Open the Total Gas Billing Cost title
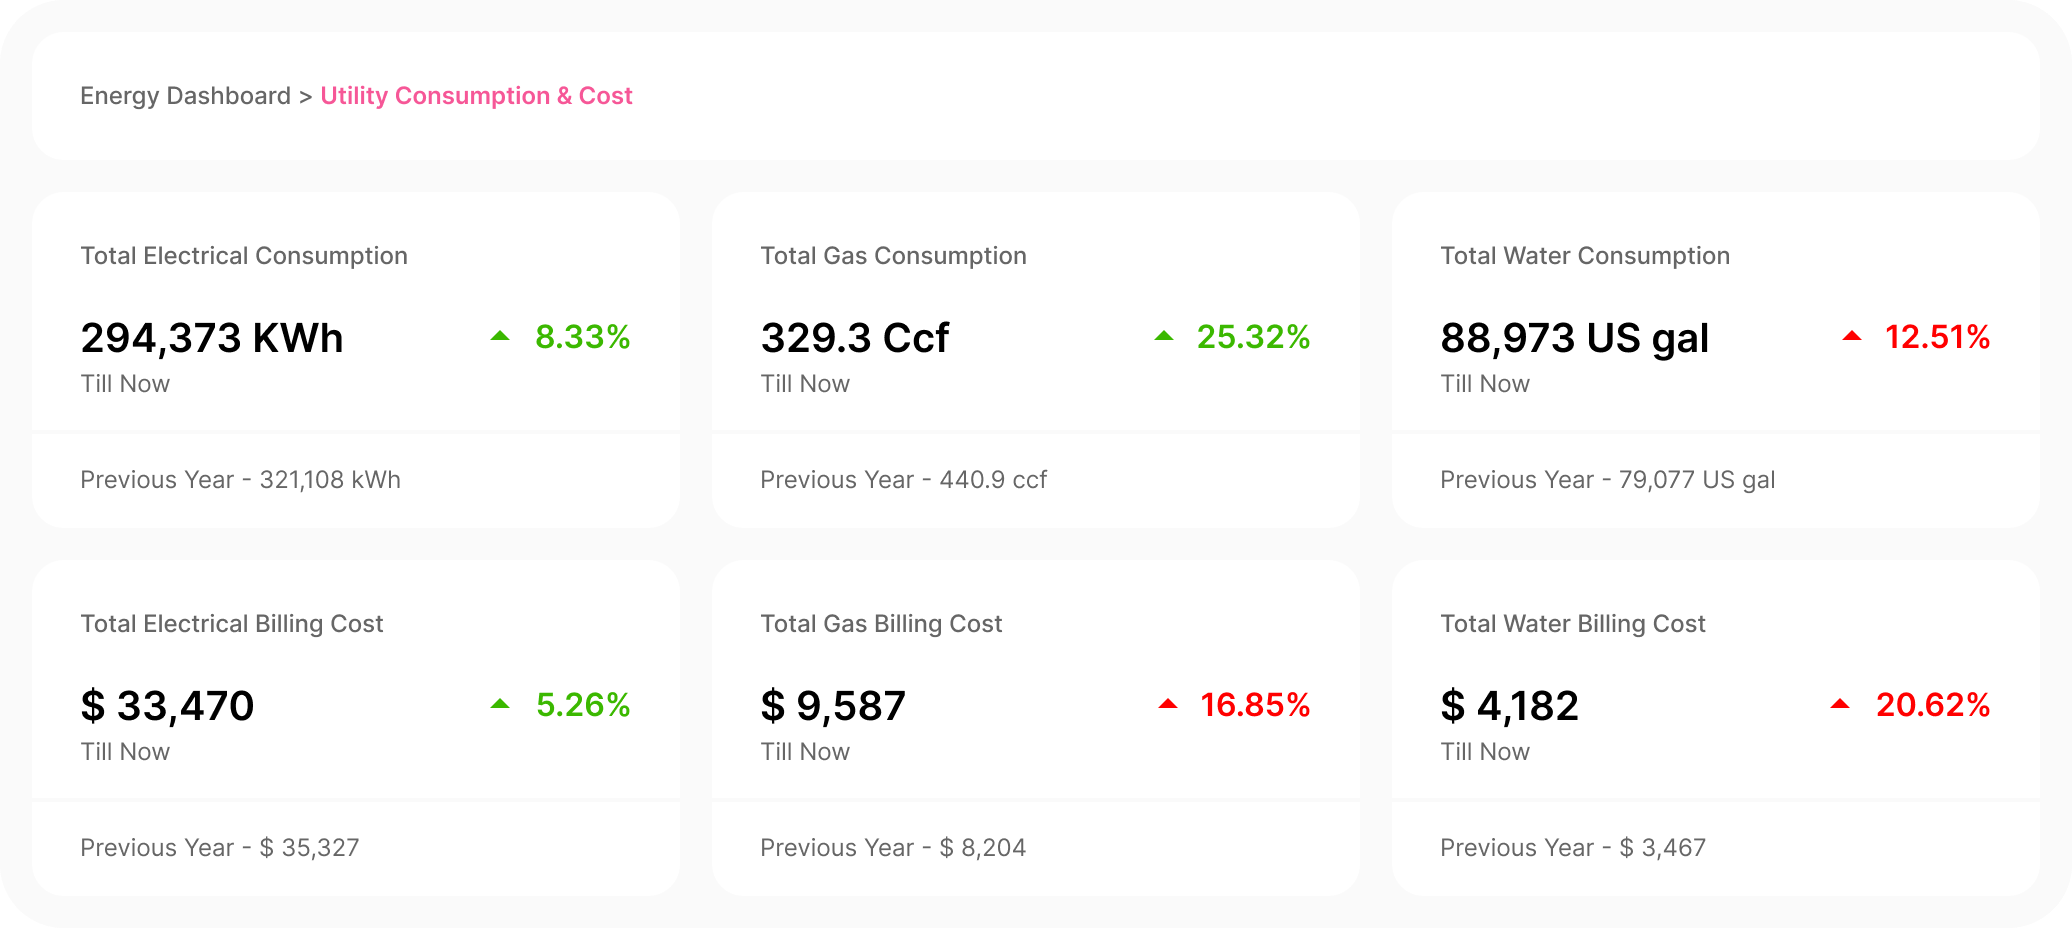The image size is (2072, 928). (881, 624)
